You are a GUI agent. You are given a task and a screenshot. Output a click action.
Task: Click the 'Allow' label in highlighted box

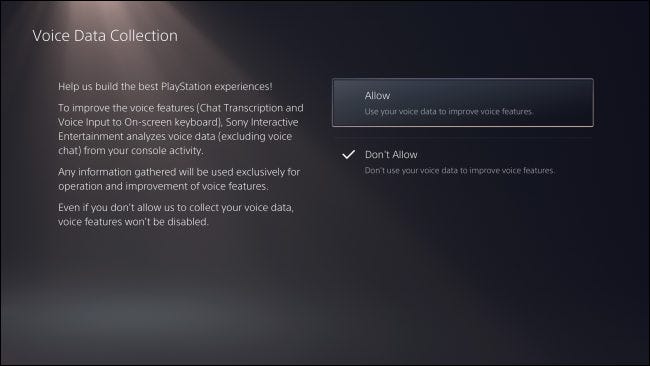377,96
